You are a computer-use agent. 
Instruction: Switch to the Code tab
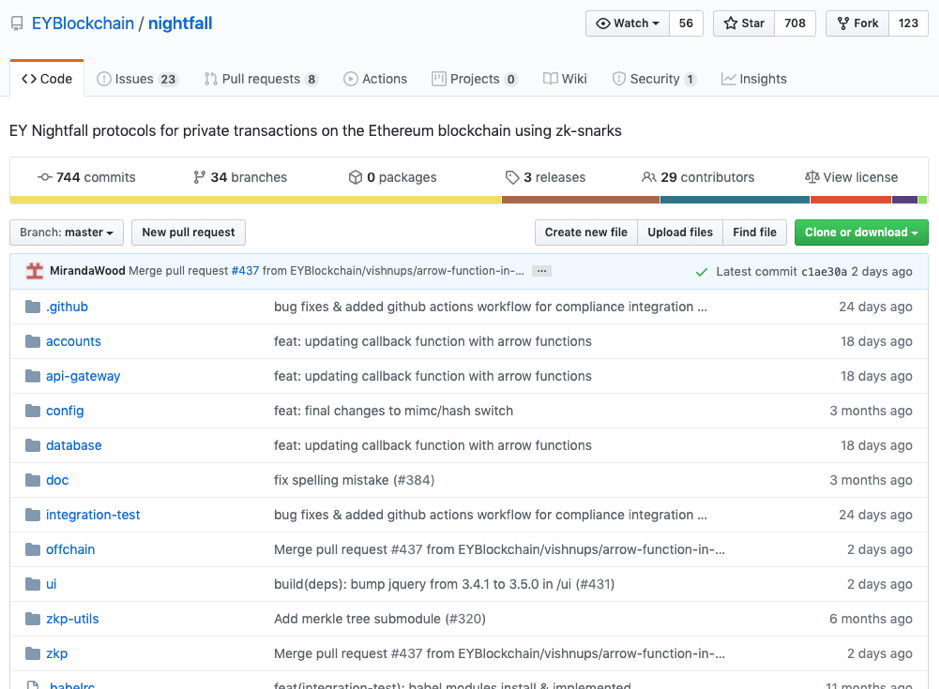coord(47,79)
